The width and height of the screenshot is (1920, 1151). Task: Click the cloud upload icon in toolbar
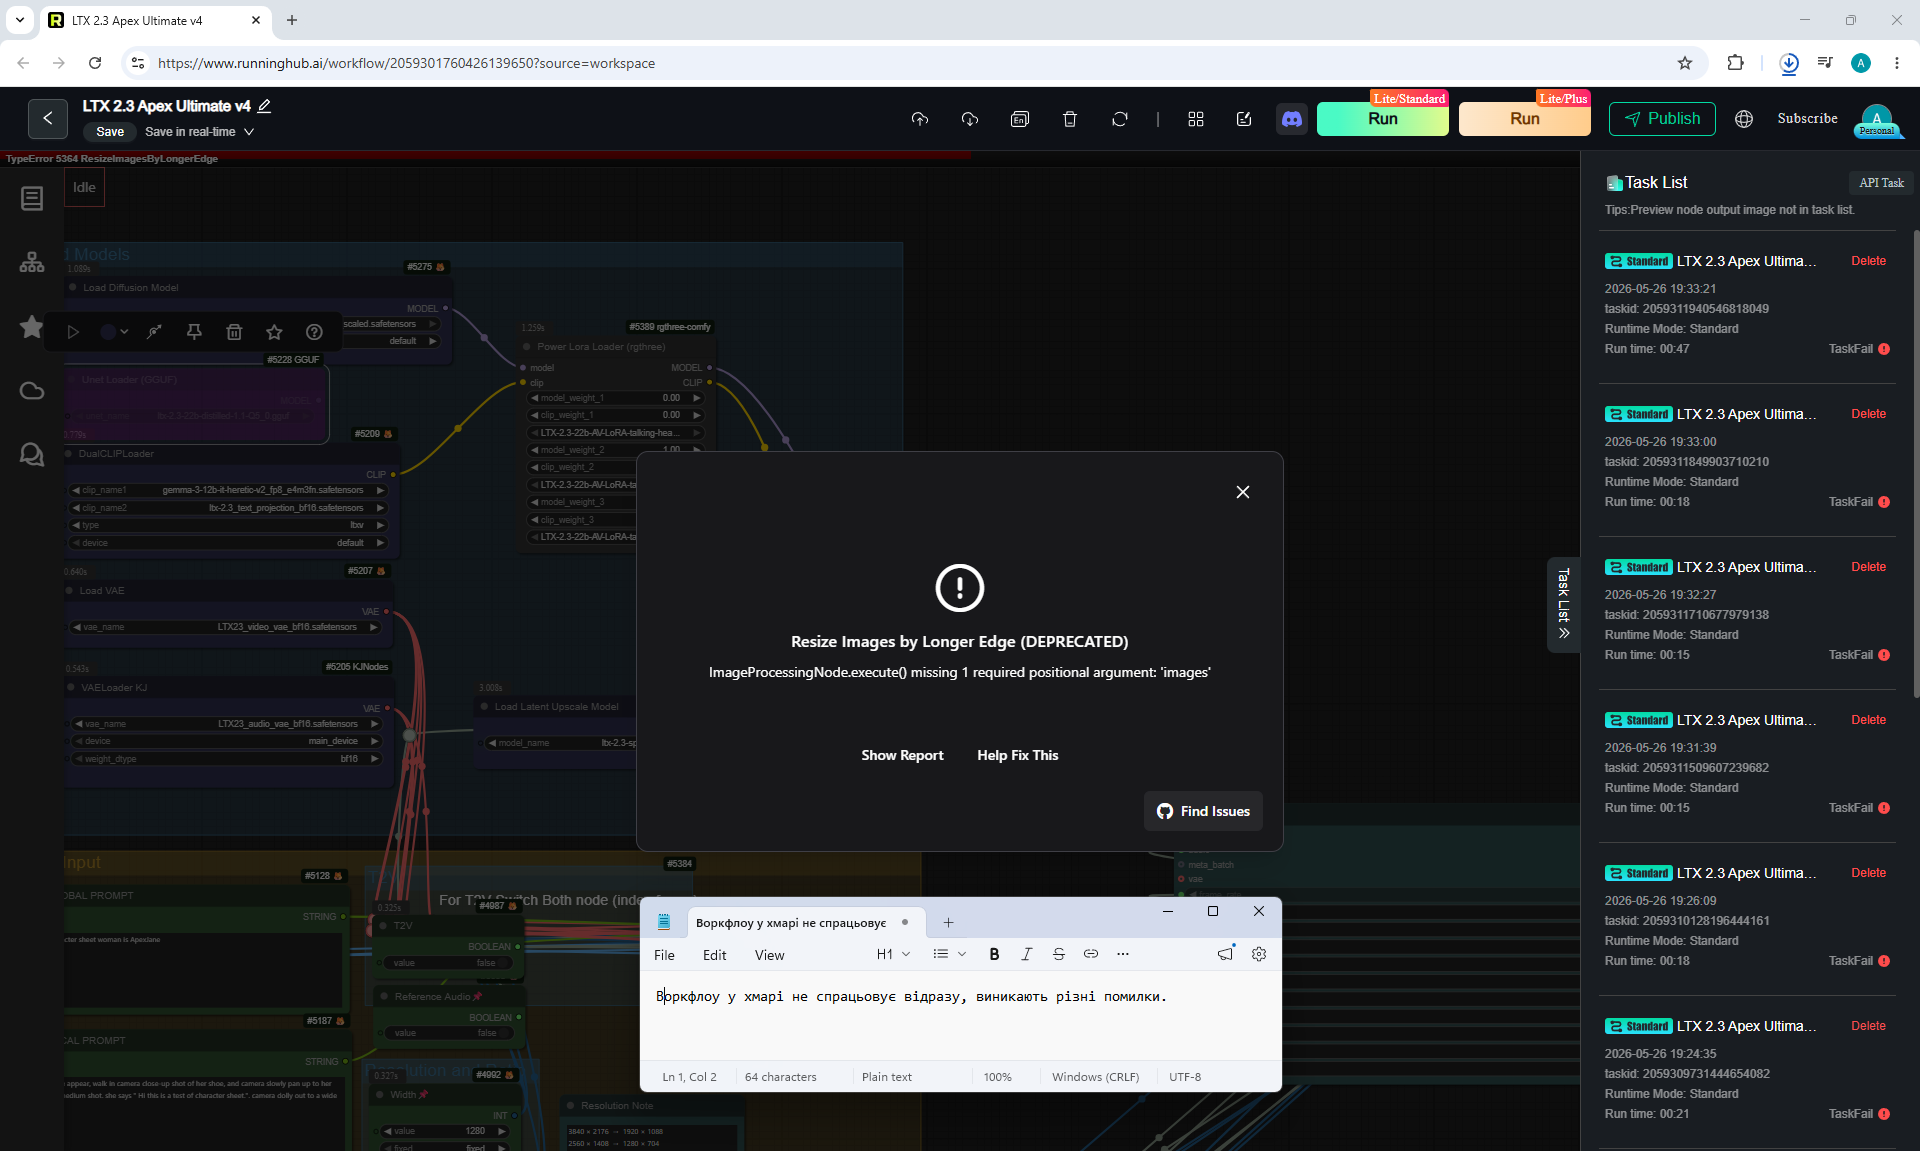click(920, 119)
